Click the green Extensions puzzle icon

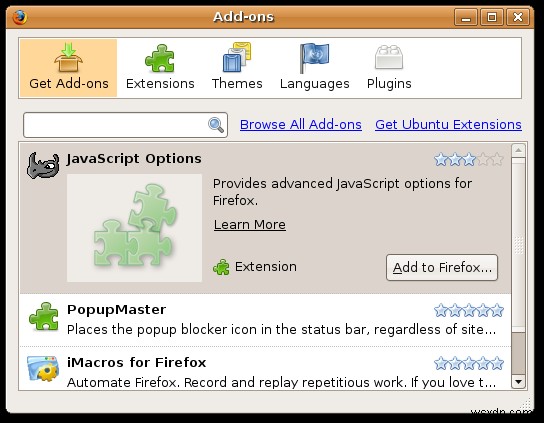point(160,58)
